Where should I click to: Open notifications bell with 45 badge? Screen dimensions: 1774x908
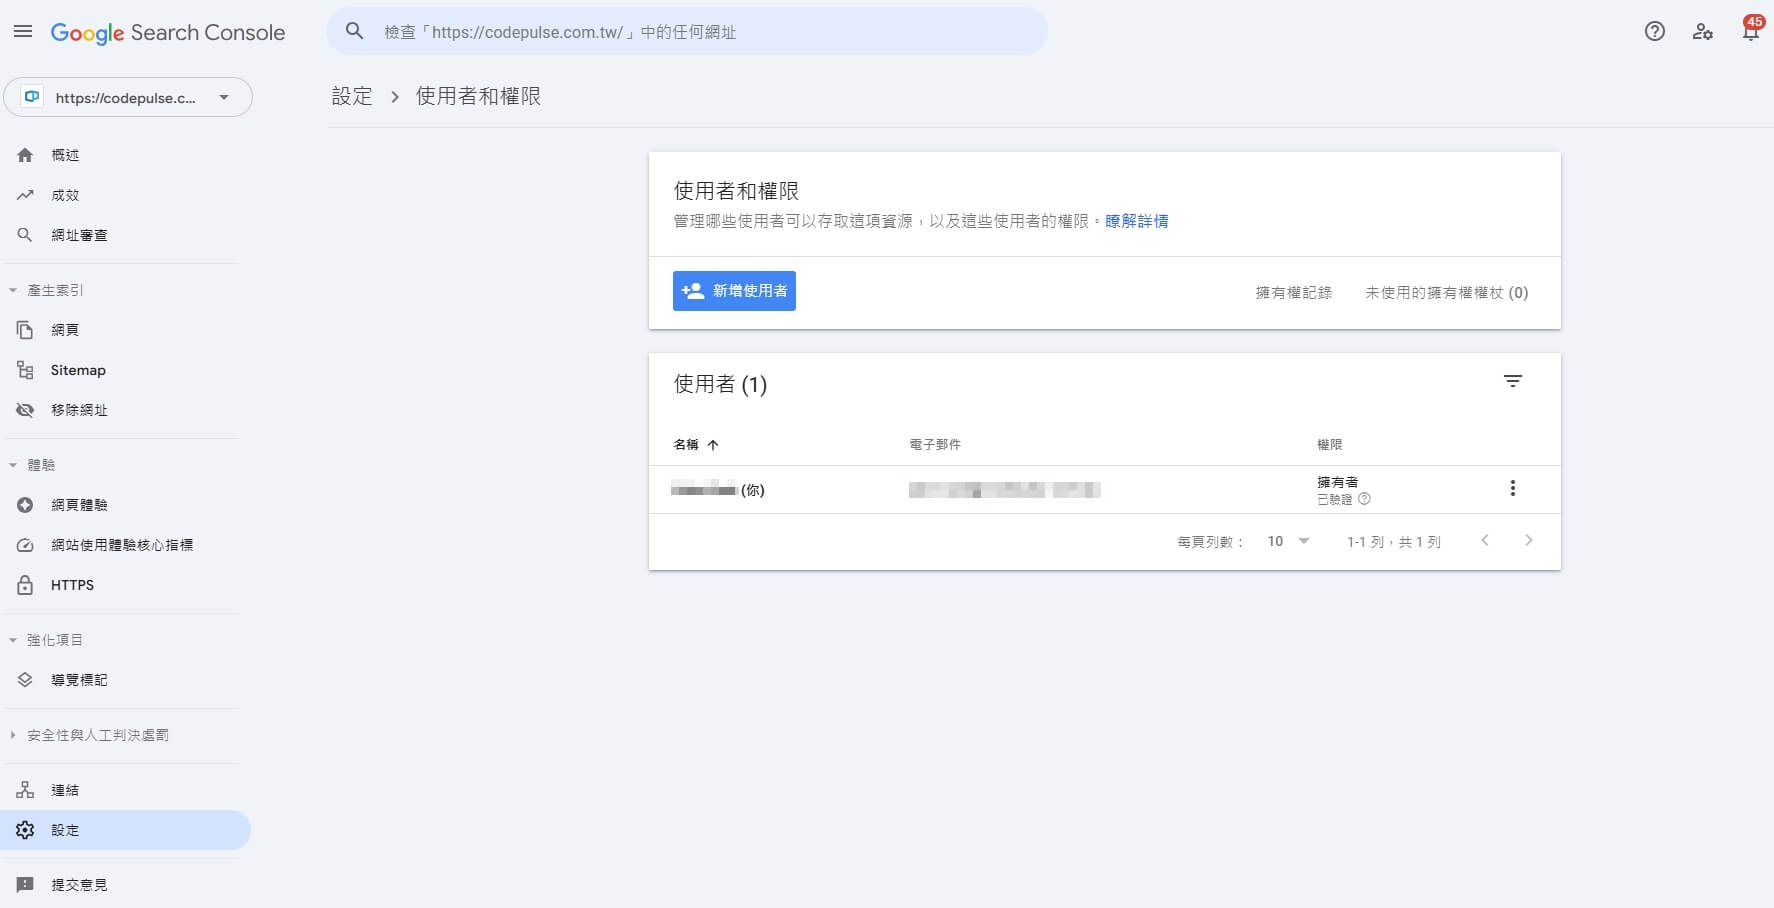(x=1751, y=30)
